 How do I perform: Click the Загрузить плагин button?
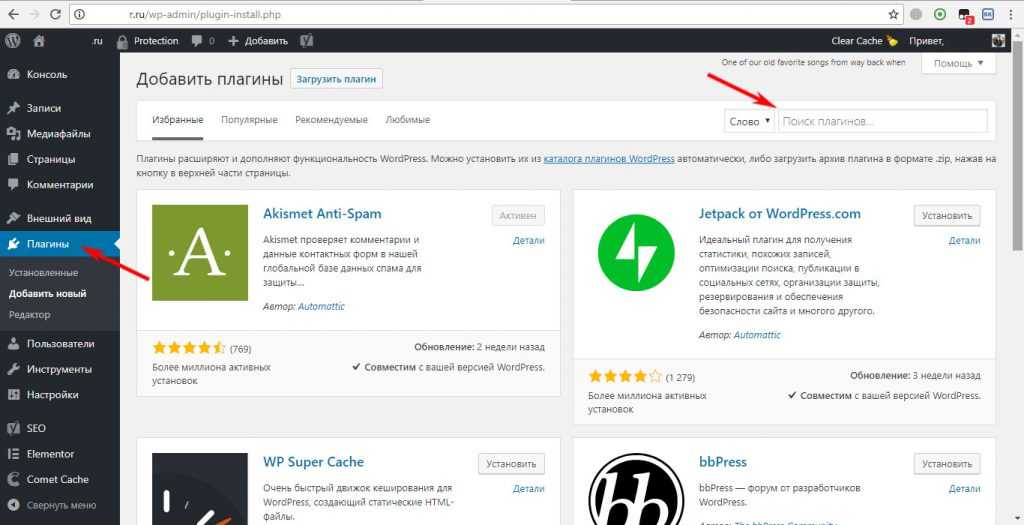[336, 79]
